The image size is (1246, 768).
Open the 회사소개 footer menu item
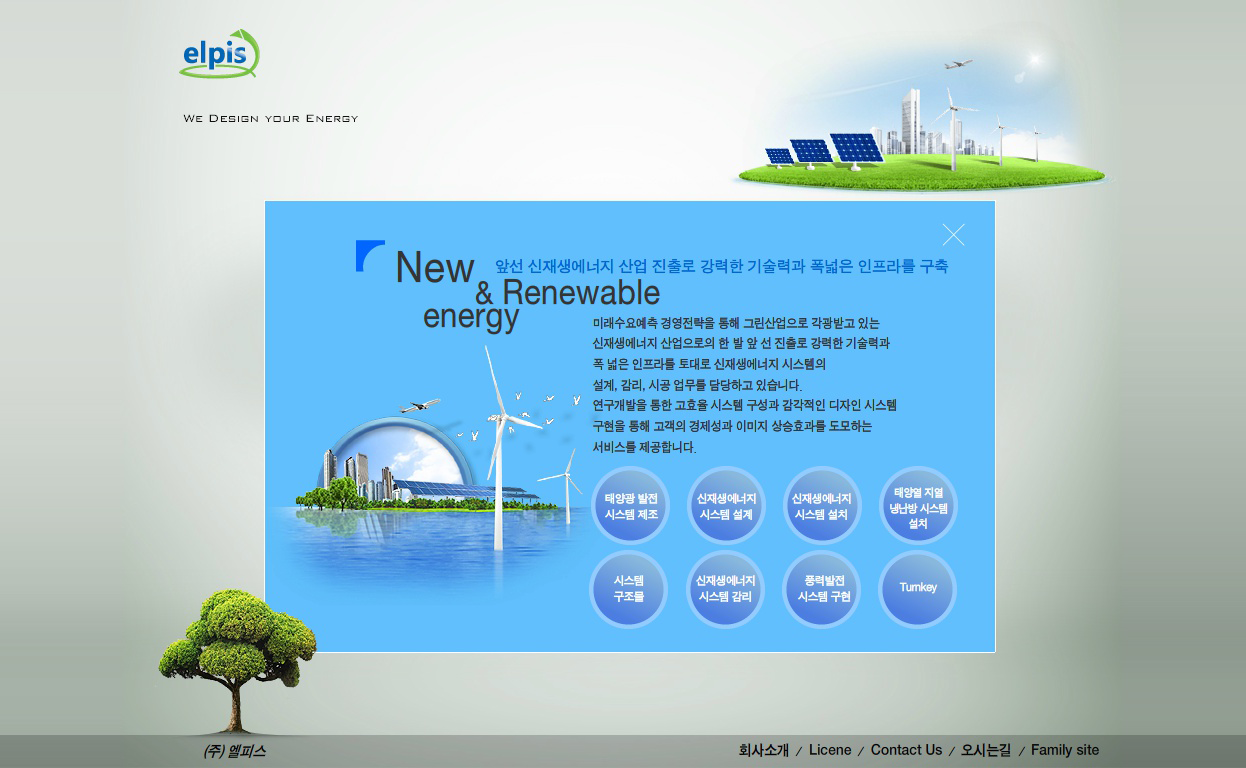click(763, 750)
